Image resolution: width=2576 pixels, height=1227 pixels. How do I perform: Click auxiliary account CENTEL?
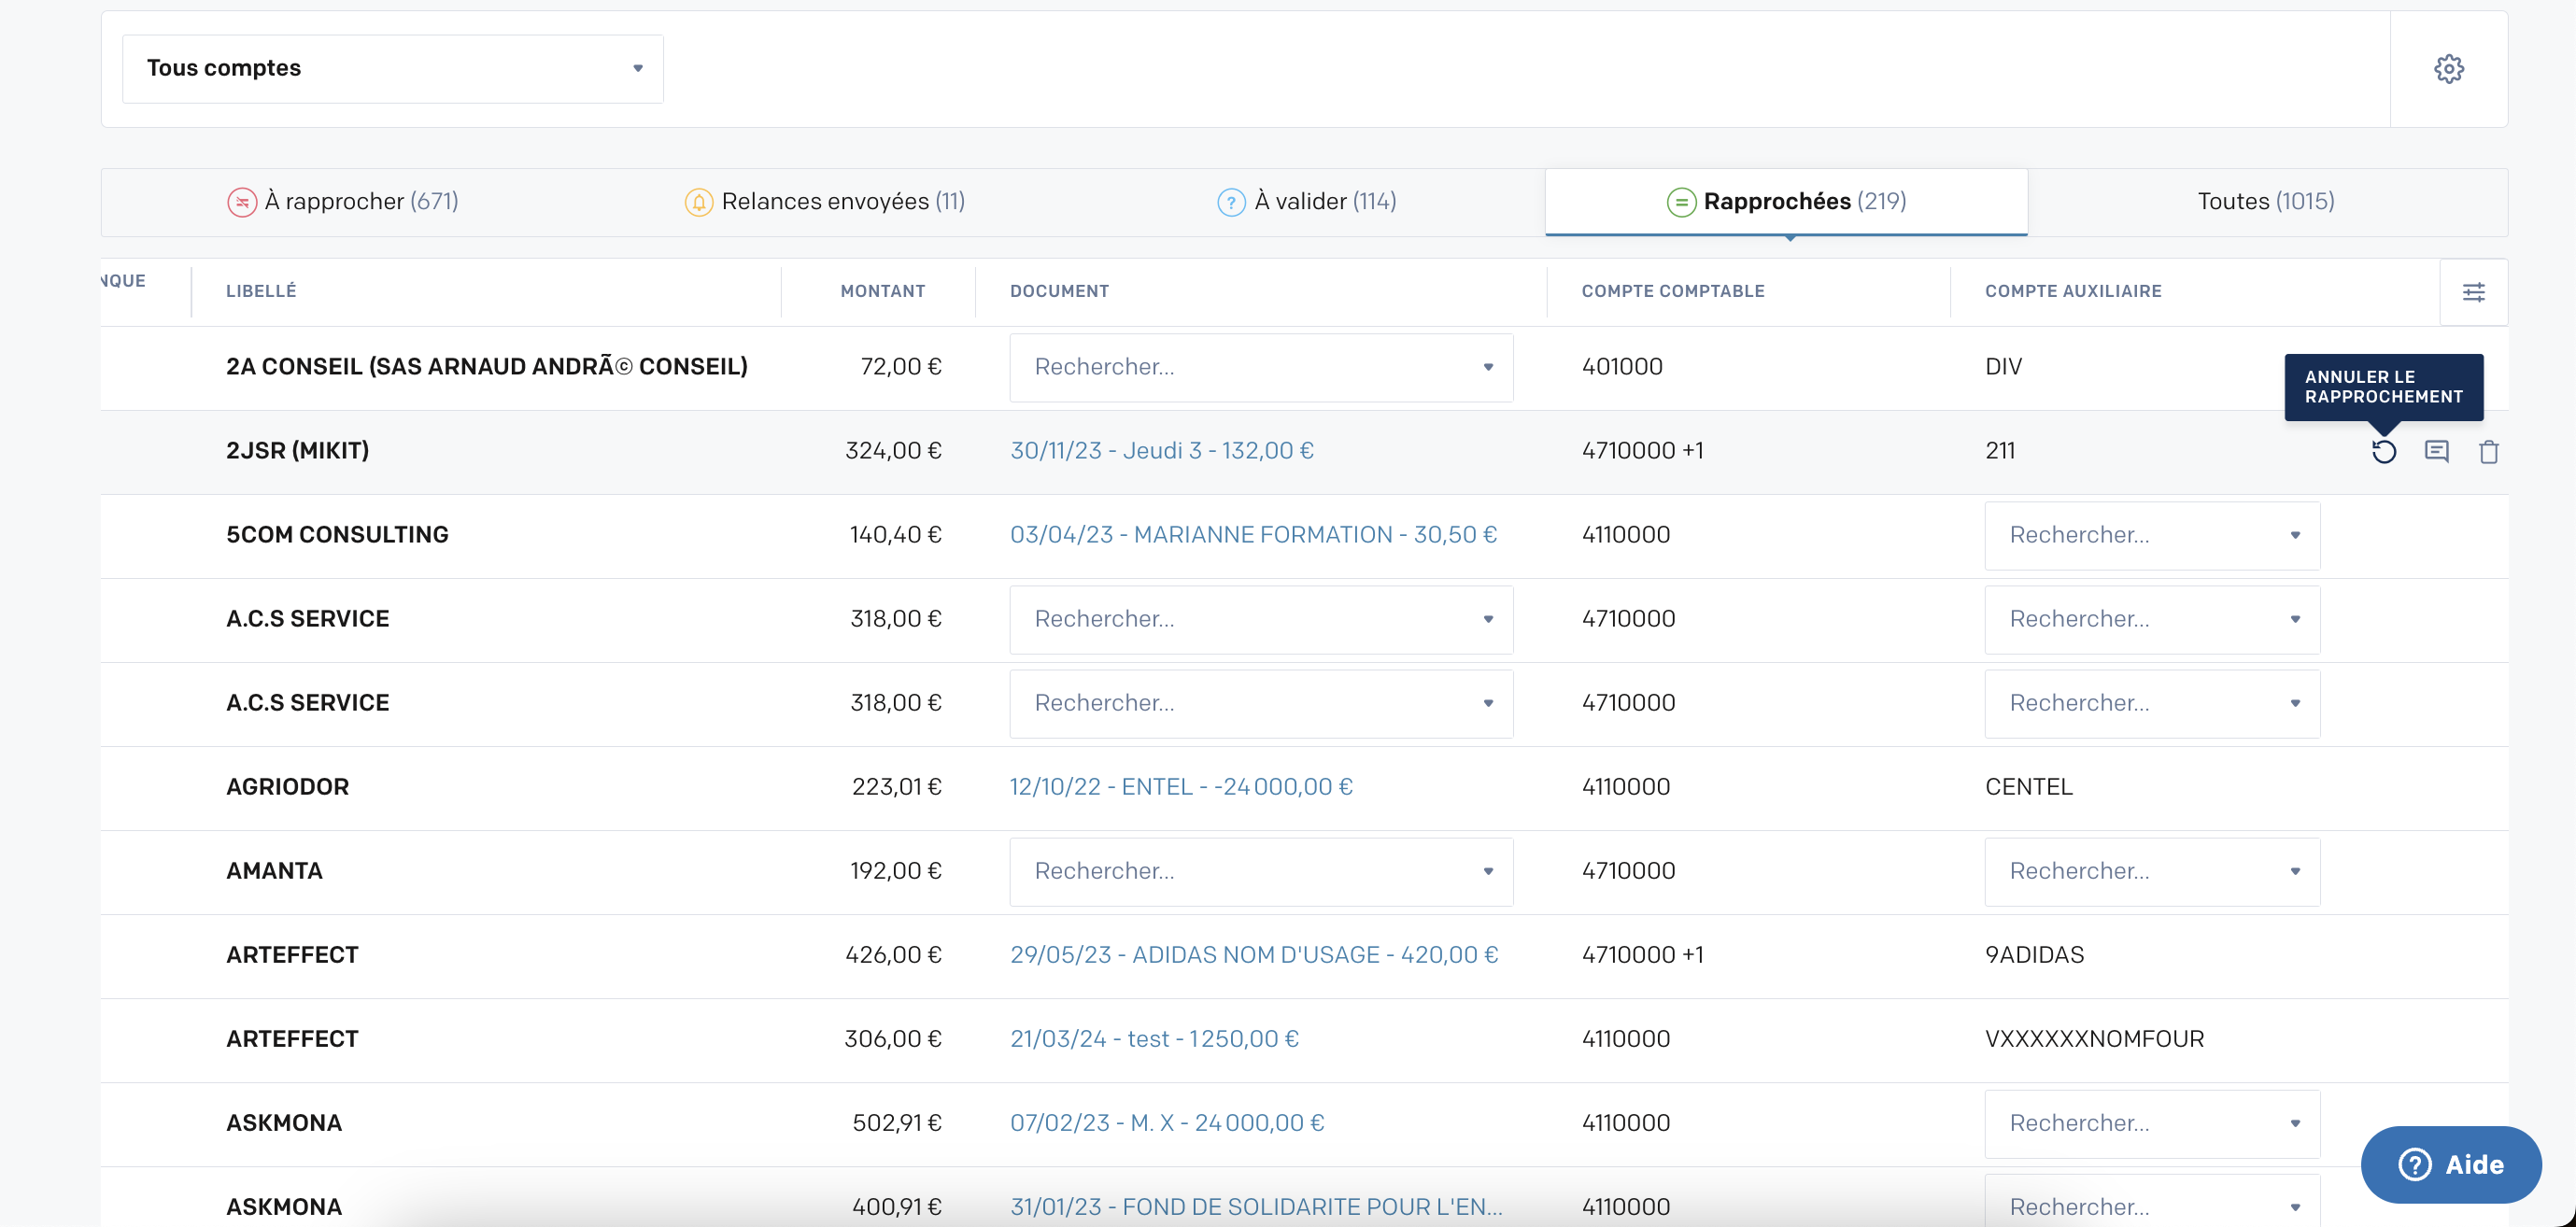pos(2029,787)
